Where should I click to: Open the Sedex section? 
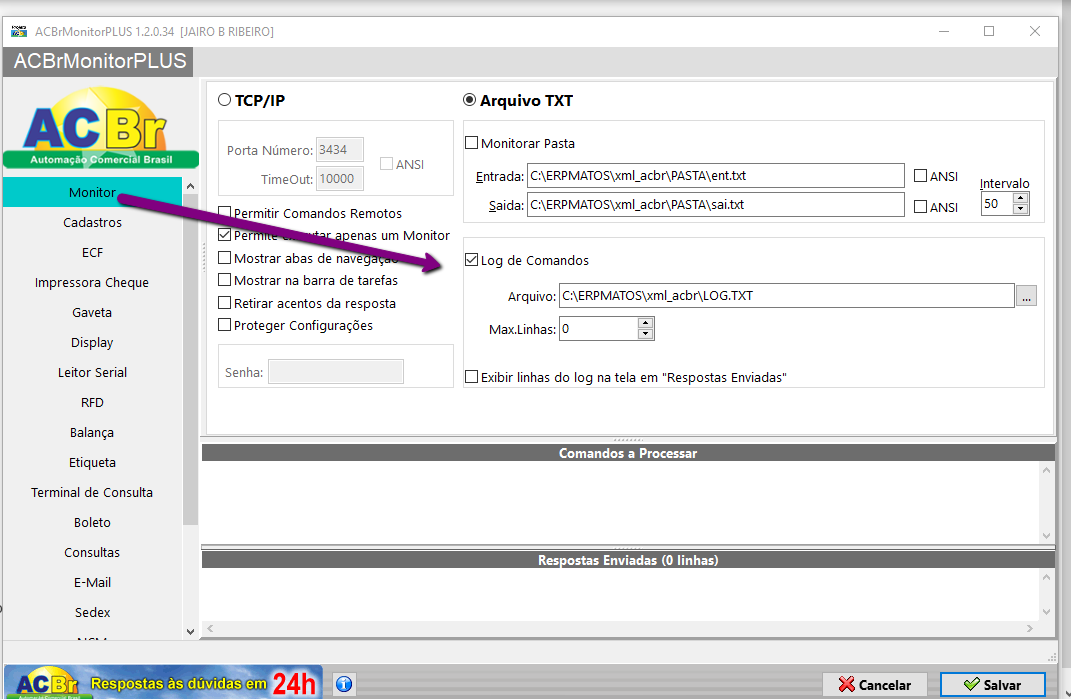click(92, 613)
